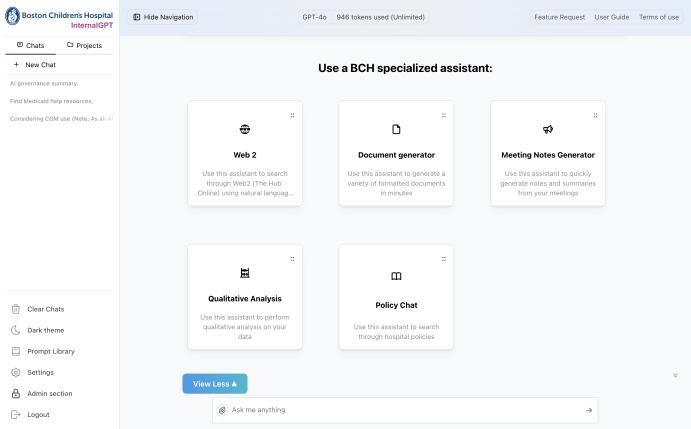Click the Dark theme moon icon
Screen dimensions: 691x429
point(16,330)
